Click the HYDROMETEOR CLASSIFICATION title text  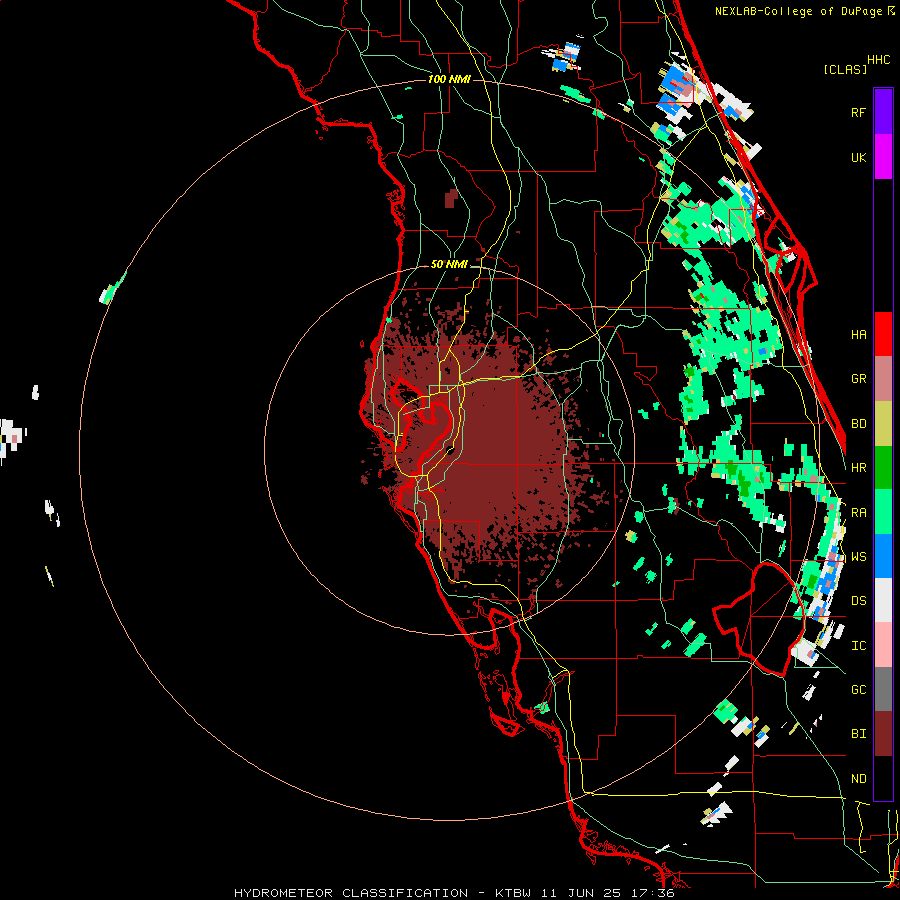pyautogui.click(x=351, y=893)
